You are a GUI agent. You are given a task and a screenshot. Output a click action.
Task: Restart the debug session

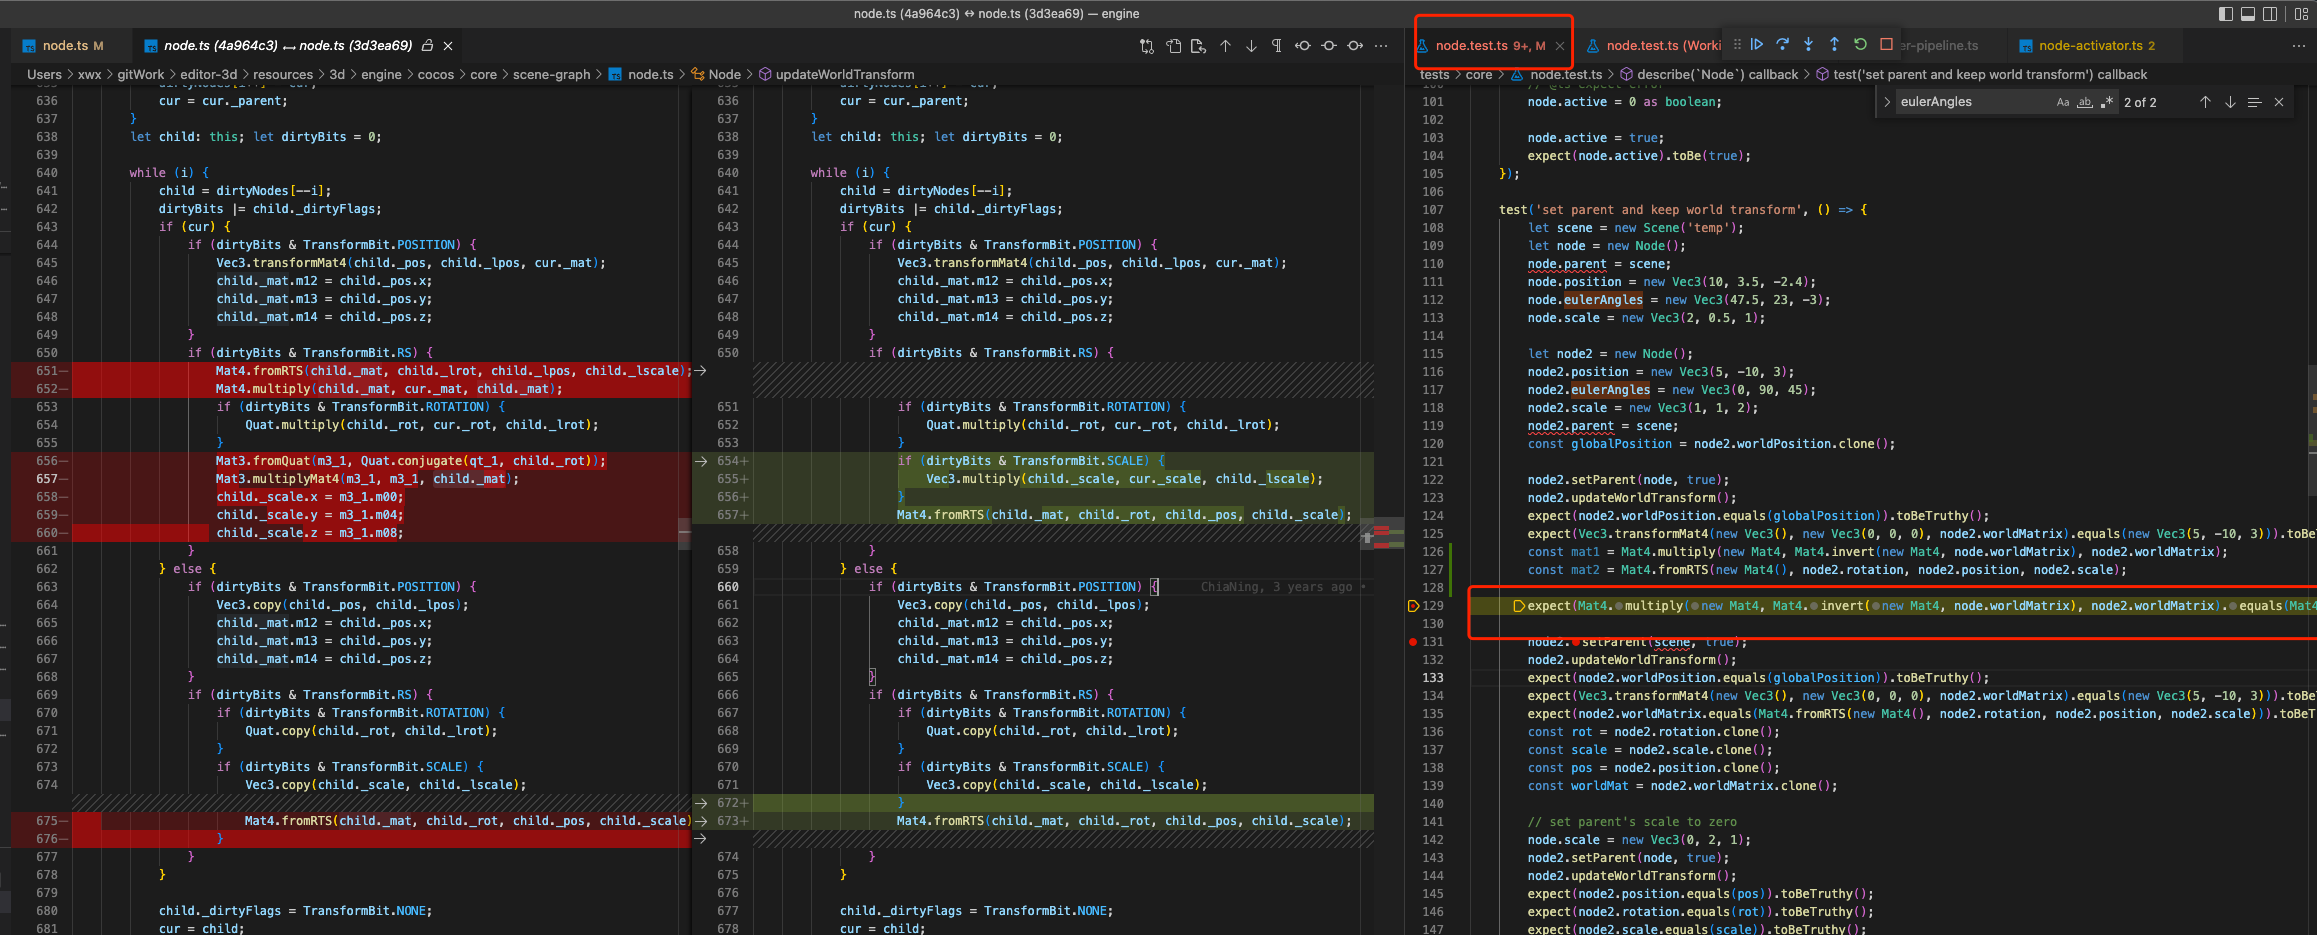[x=1860, y=45]
